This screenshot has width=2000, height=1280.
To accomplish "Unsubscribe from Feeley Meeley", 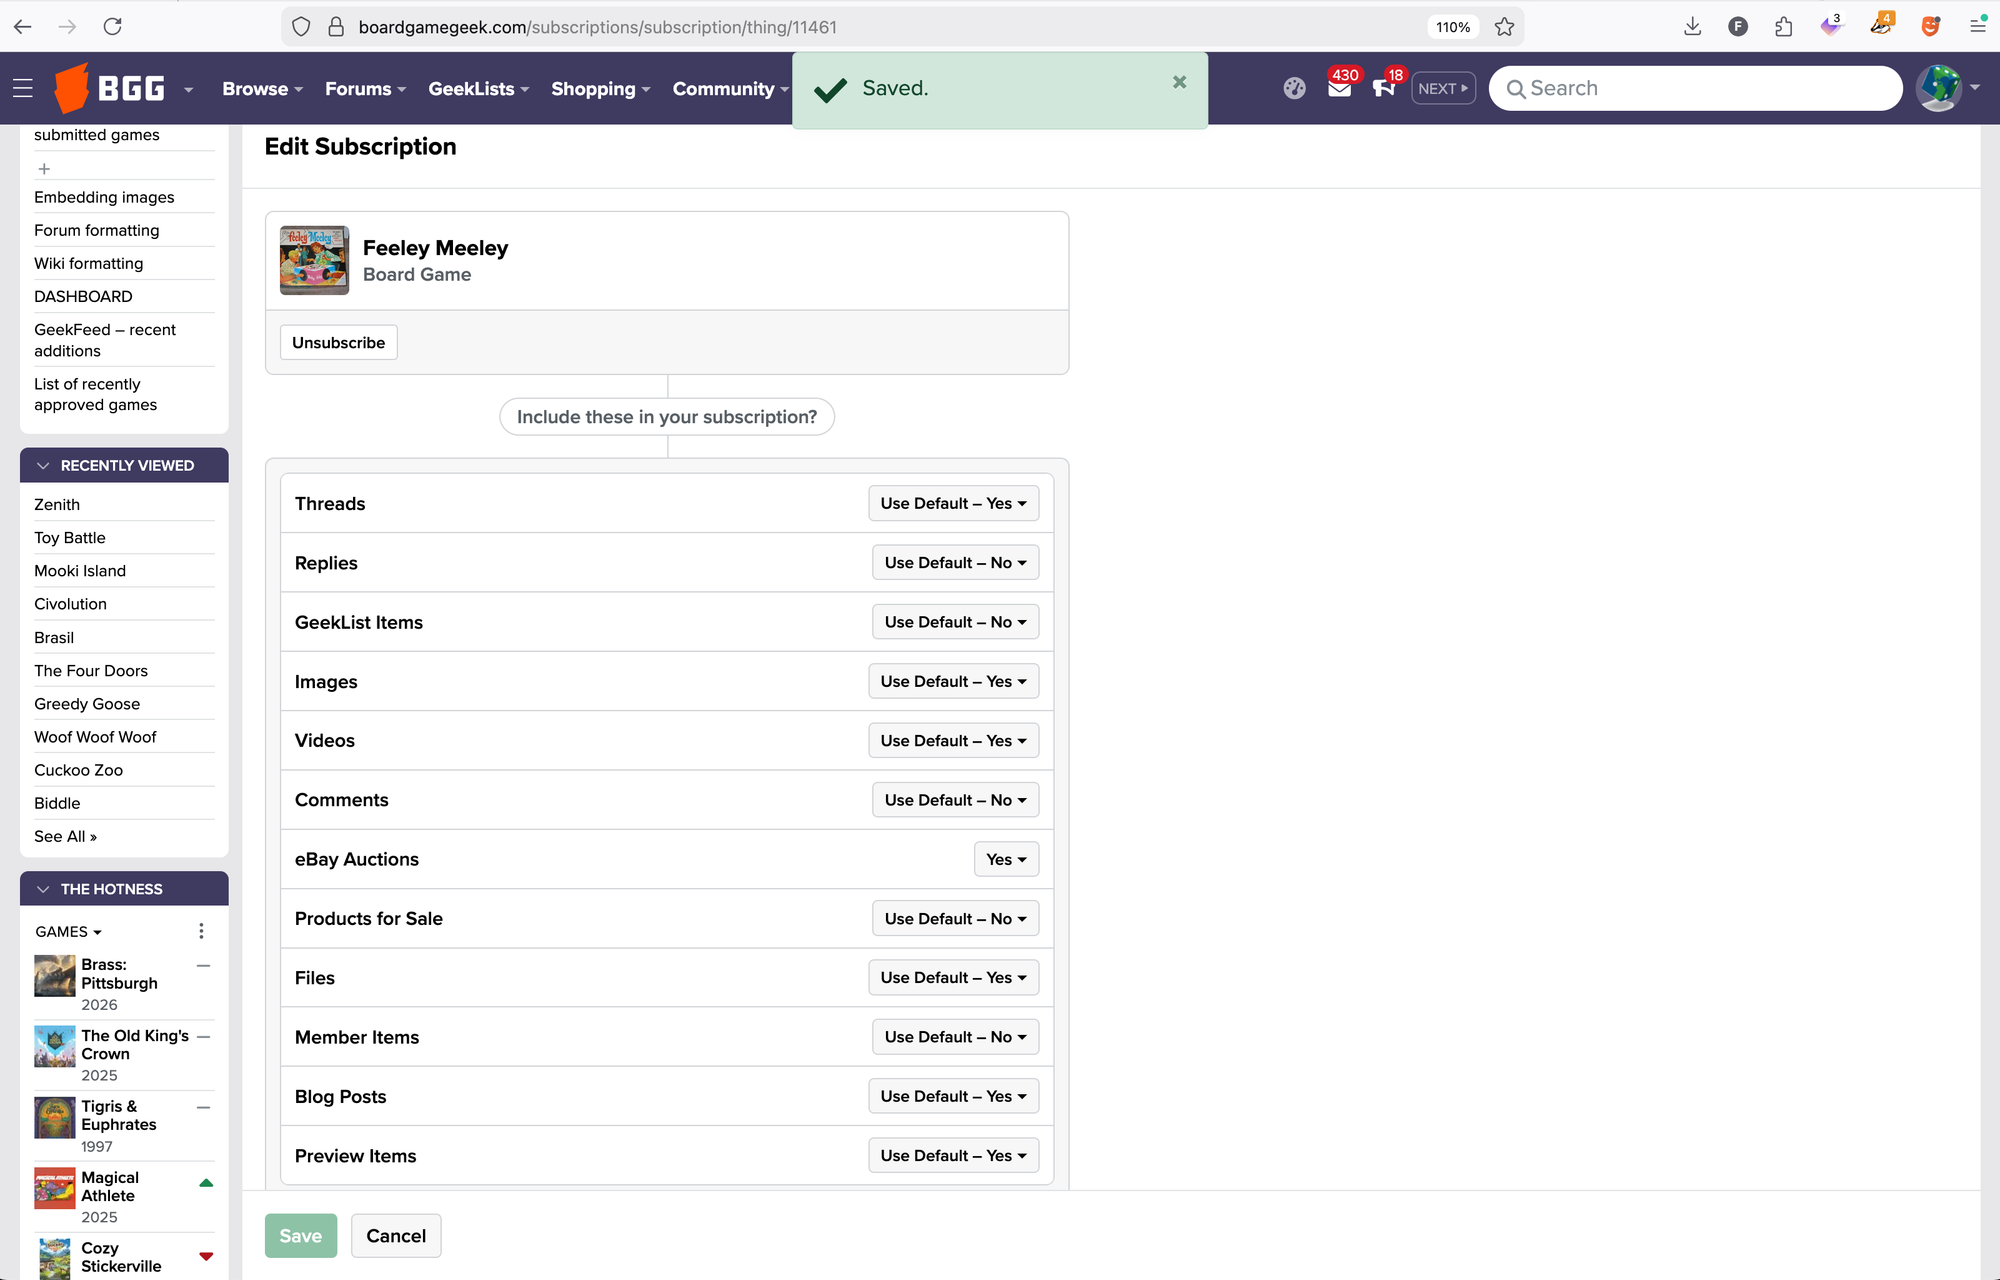I will pyautogui.click(x=338, y=342).
